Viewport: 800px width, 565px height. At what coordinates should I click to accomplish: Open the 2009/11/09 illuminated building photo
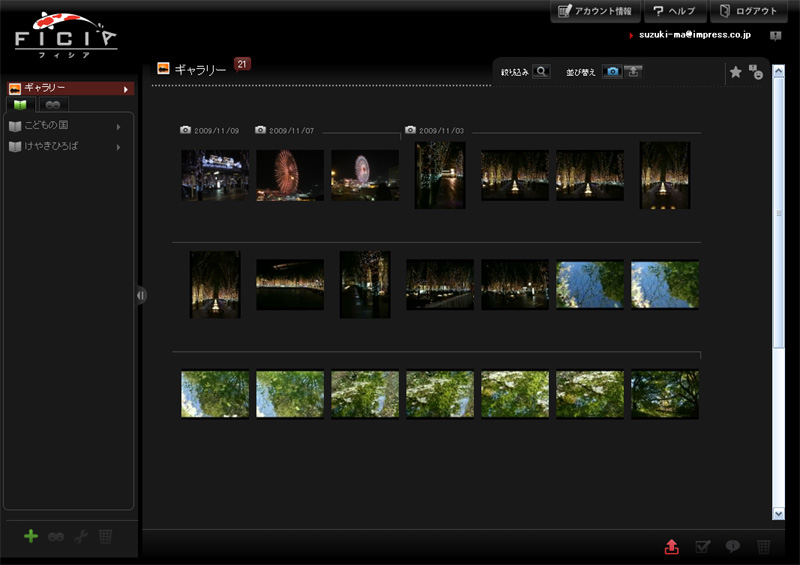pyautogui.click(x=215, y=175)
